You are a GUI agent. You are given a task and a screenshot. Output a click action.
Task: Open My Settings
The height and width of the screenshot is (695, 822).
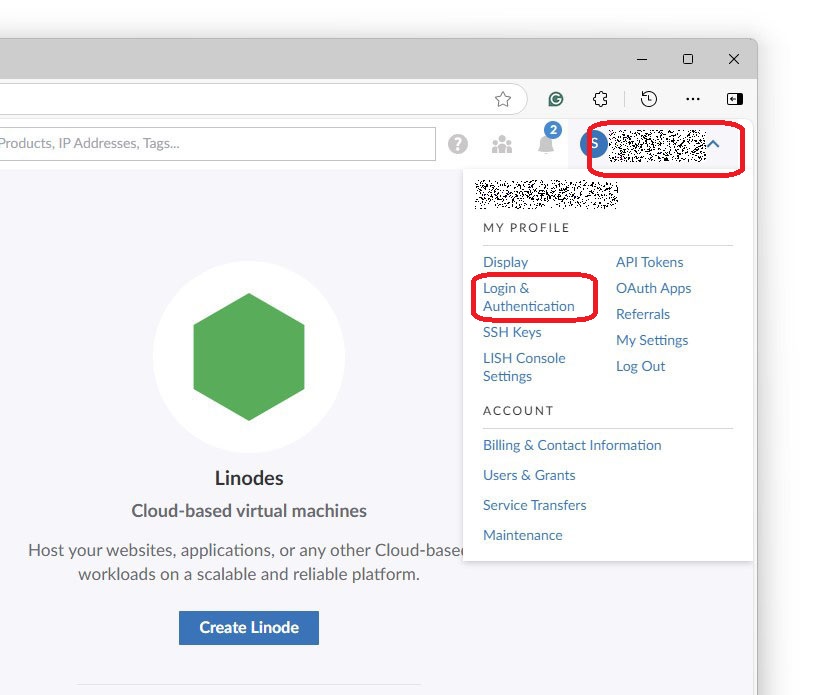pos(652,340)
